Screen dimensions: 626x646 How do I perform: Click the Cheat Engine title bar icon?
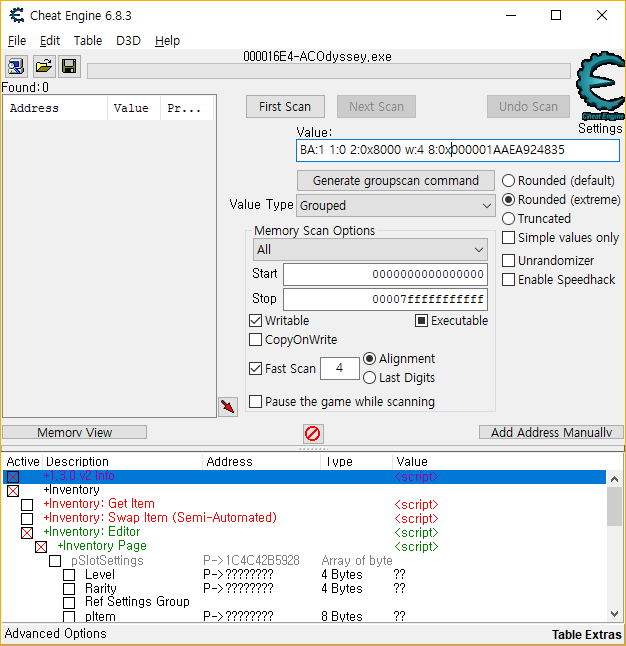(16, 16)
